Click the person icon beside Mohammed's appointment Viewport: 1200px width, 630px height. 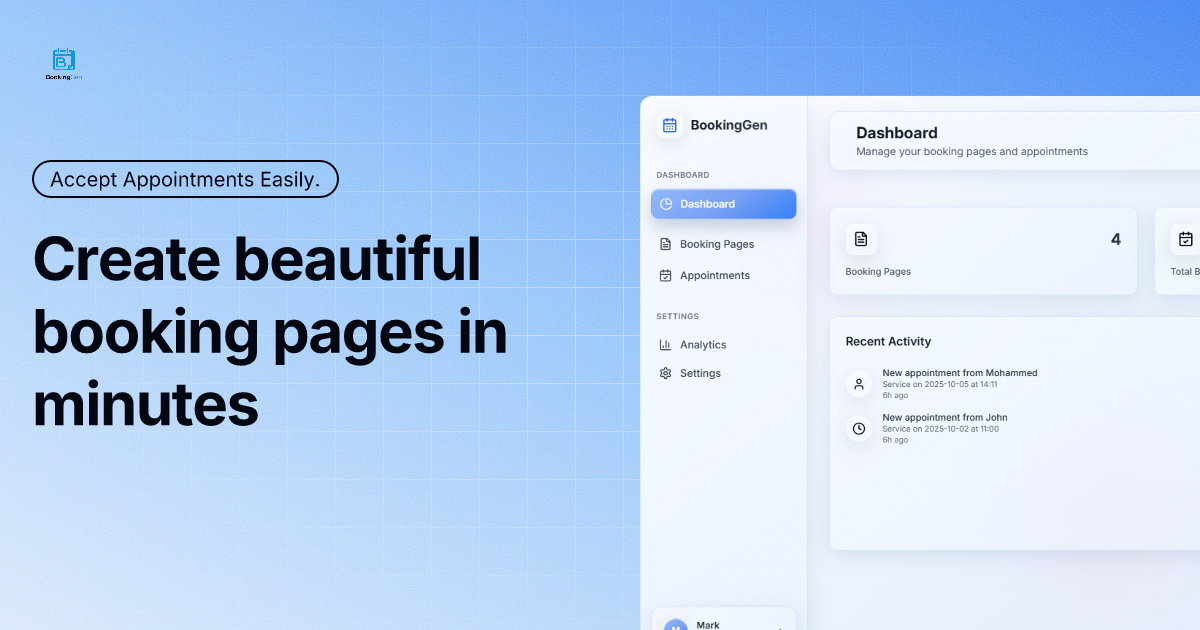(x=859, y=384)
